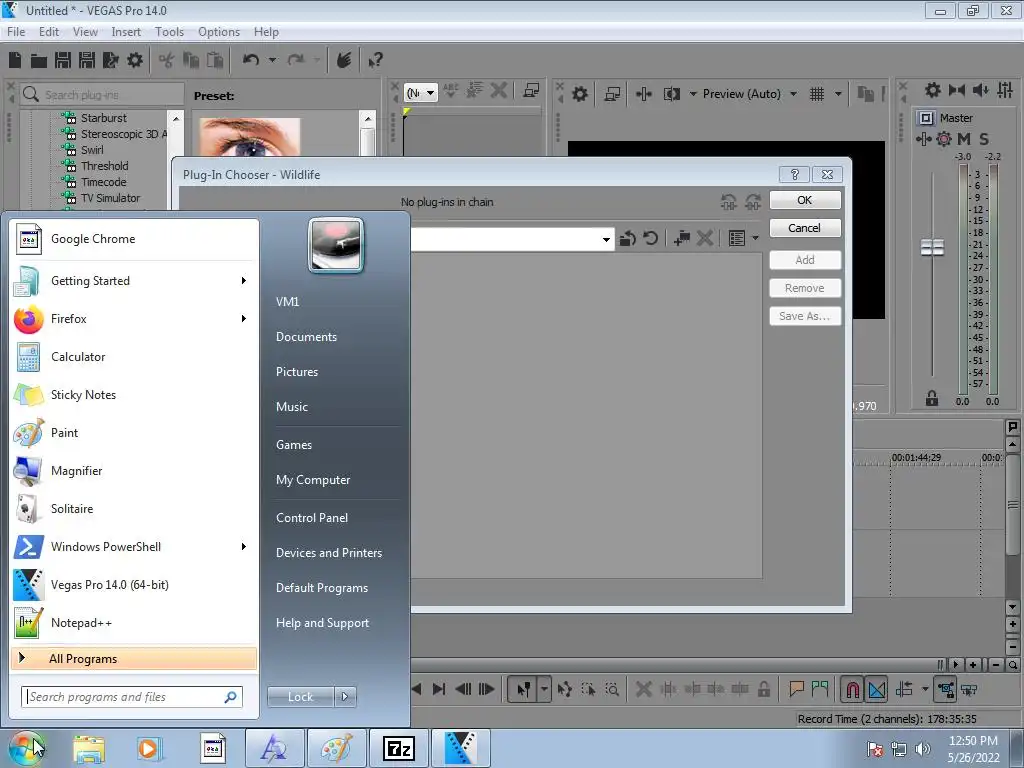The width and height of the screenshot is (1024, 768).
Task: Open Notepad++ from Start menu
Action: [x=134, y=622]
